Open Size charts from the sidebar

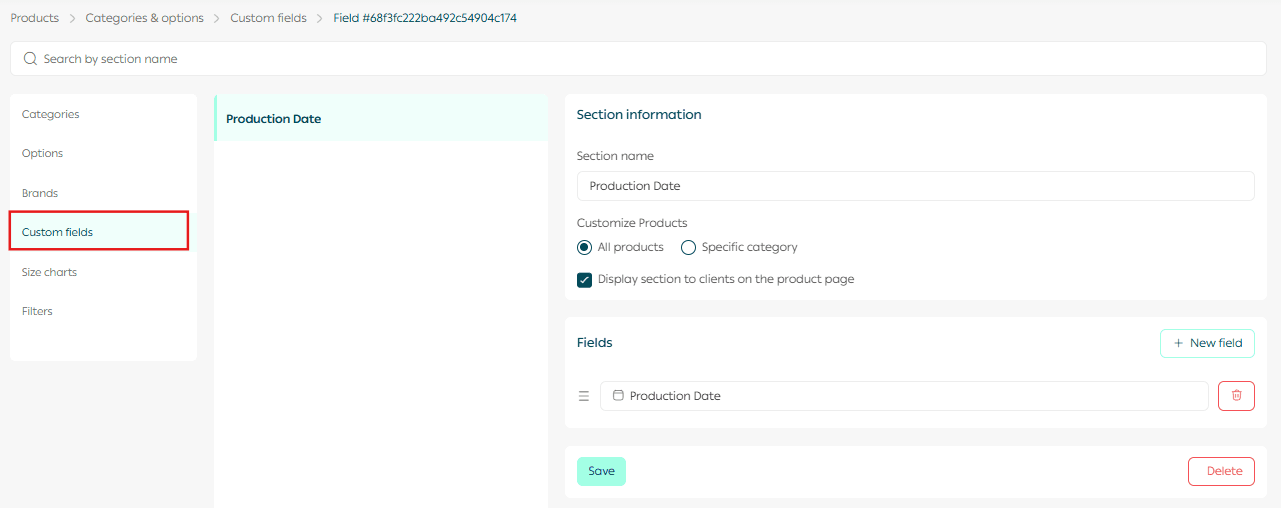point(50,272)
